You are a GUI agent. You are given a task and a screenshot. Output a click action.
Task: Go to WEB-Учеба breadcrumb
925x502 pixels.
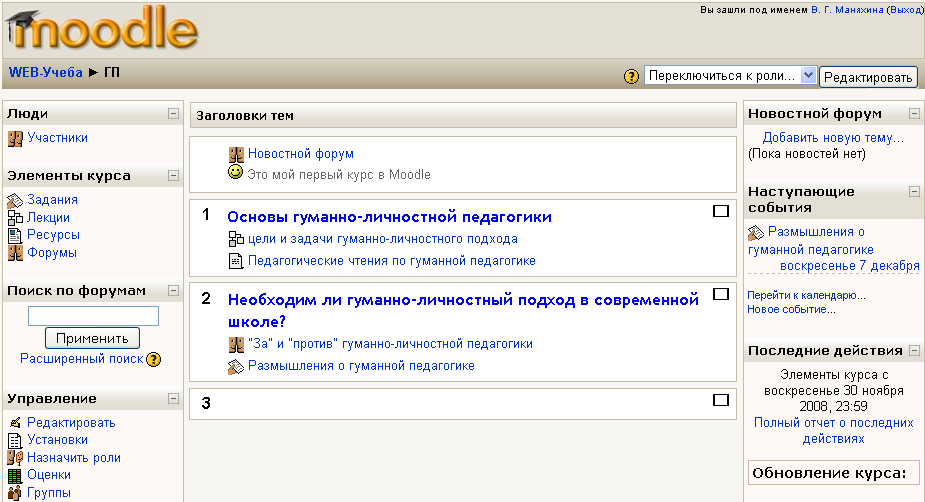(x=46, y=72)
